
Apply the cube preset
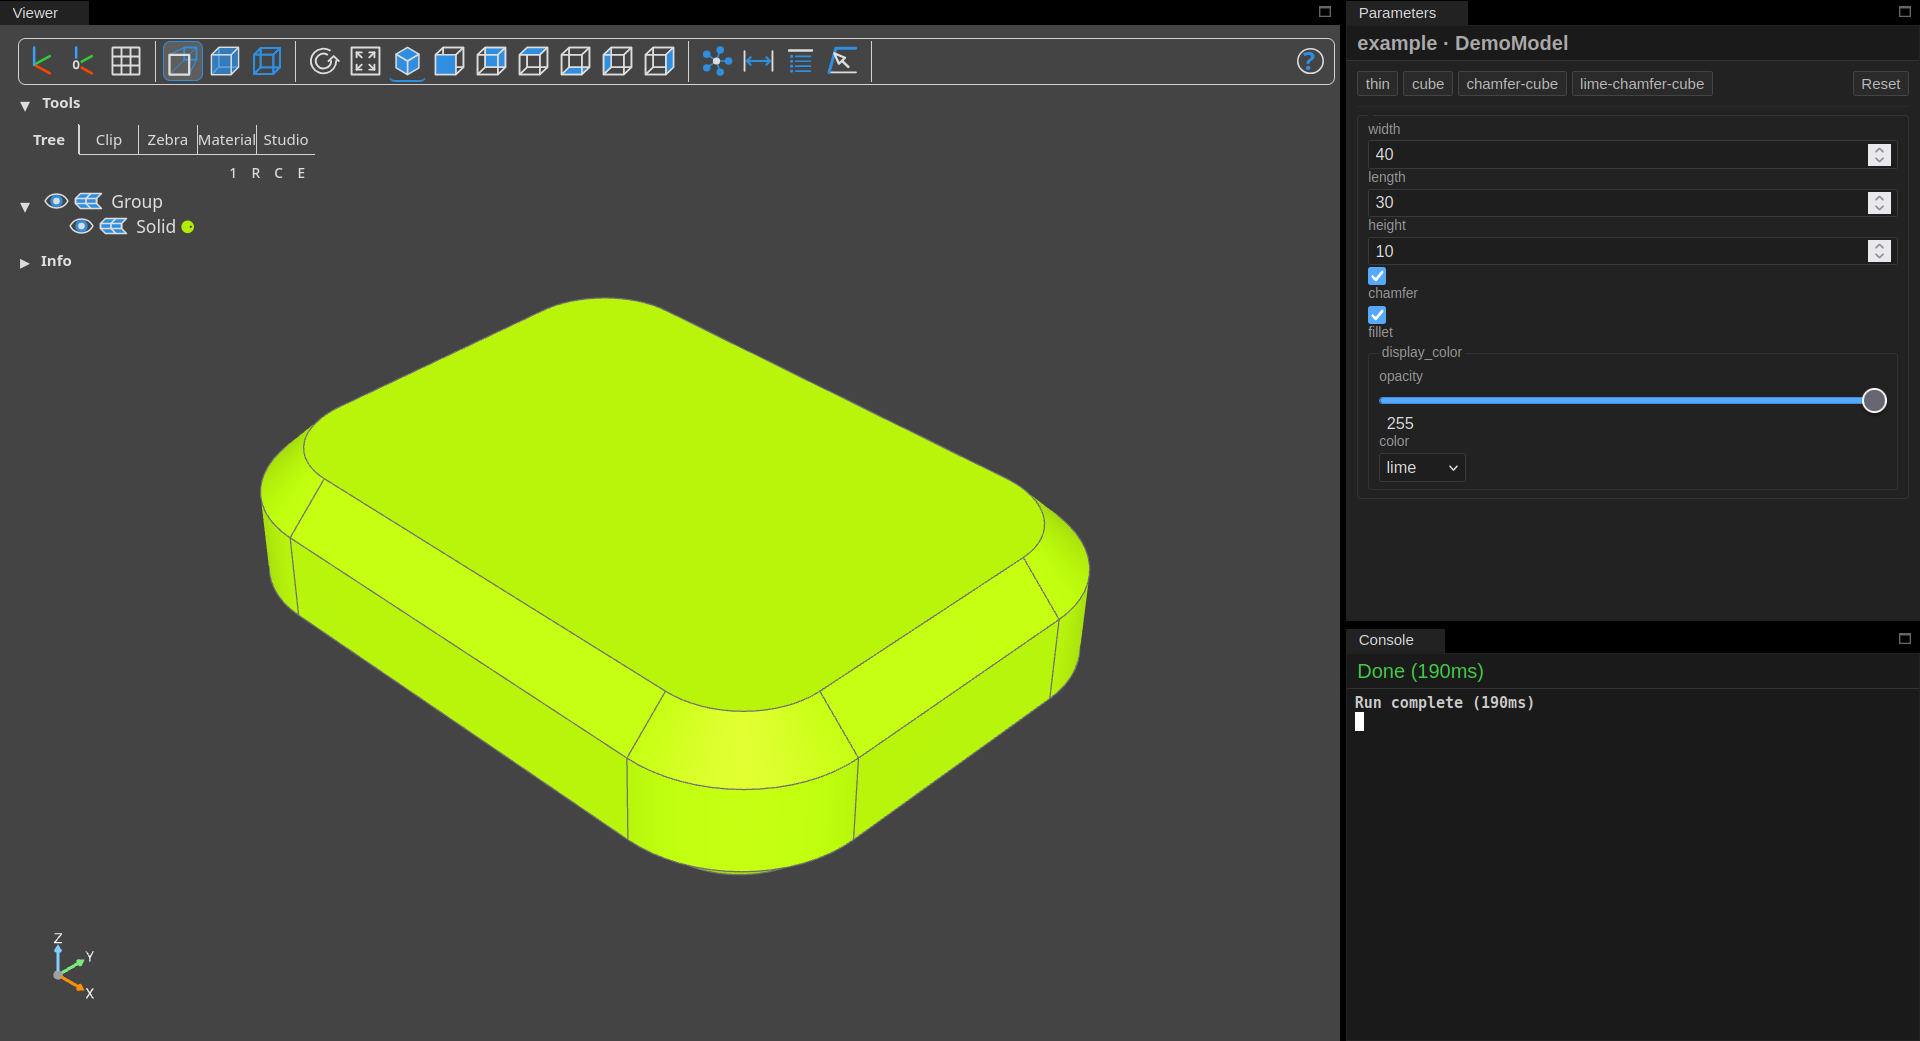pyautogui.click(x=1427, y=84)
